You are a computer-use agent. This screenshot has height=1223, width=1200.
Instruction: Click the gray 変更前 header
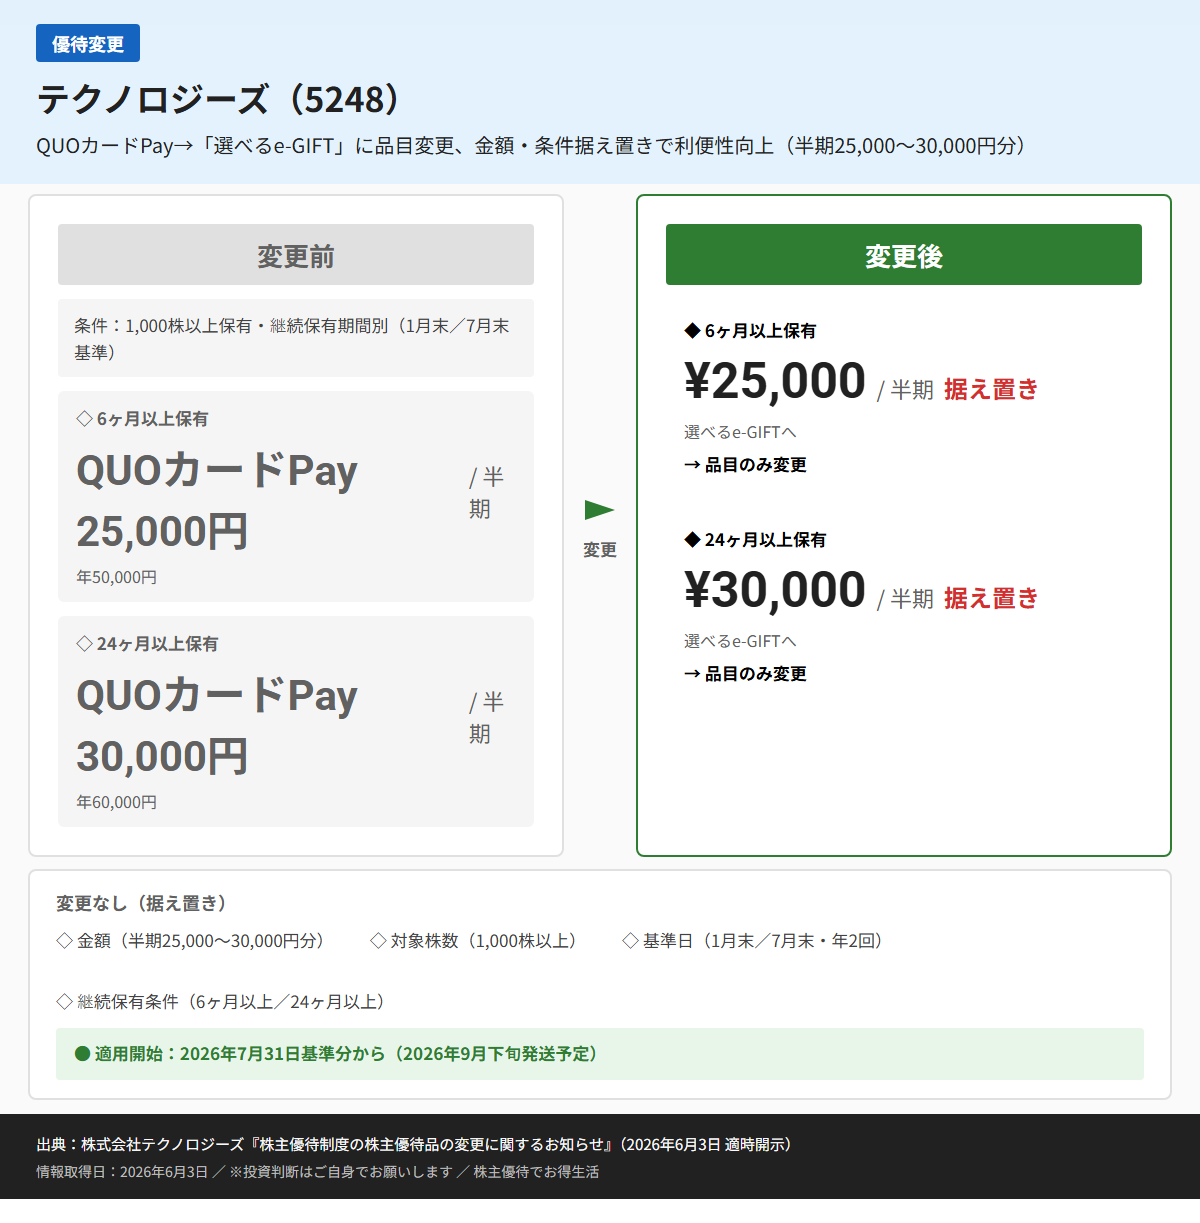coord(296,255)
